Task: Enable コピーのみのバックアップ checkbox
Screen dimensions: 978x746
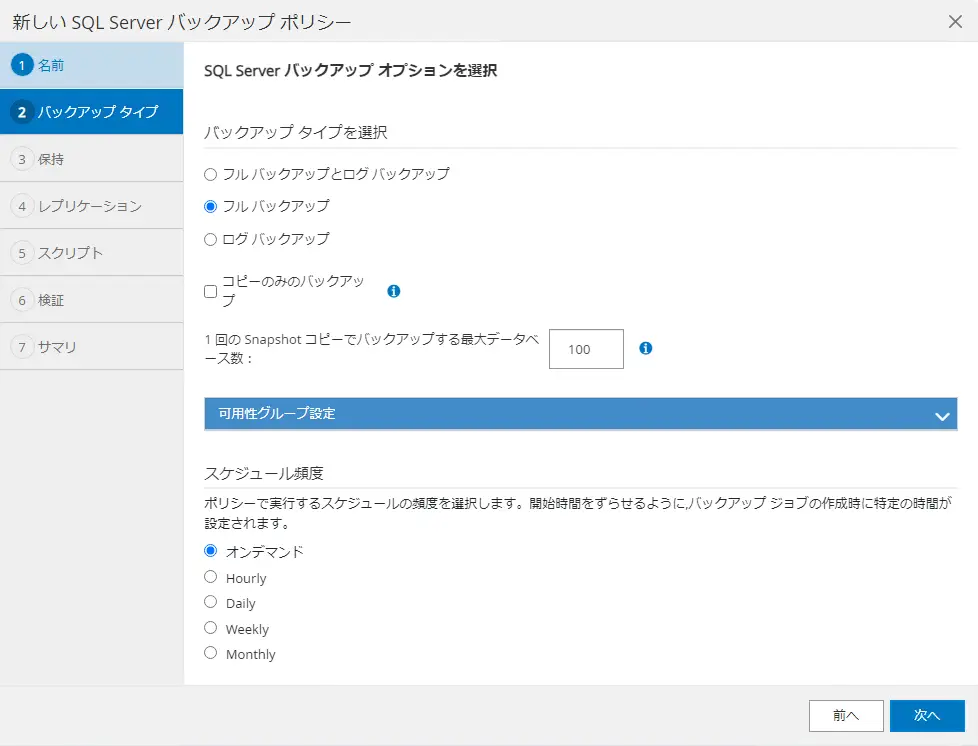Action: pyautogui.click(x=211, y=291)
